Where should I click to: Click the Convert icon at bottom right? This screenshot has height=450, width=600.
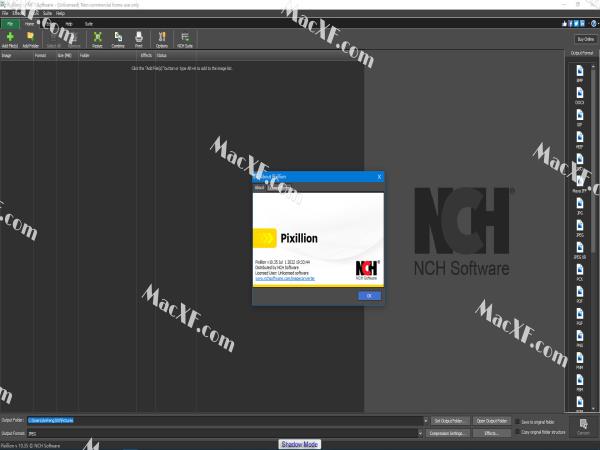(x=584, y=427)
